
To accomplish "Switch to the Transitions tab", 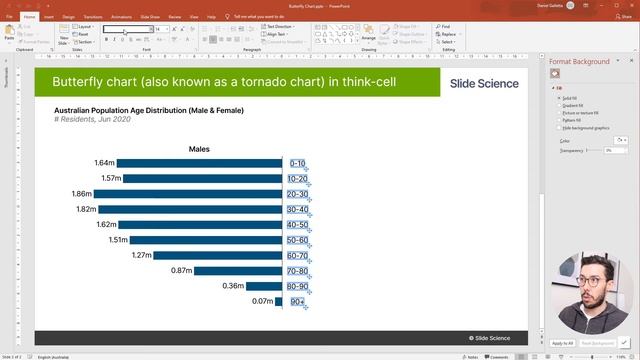I will [93, 17].
